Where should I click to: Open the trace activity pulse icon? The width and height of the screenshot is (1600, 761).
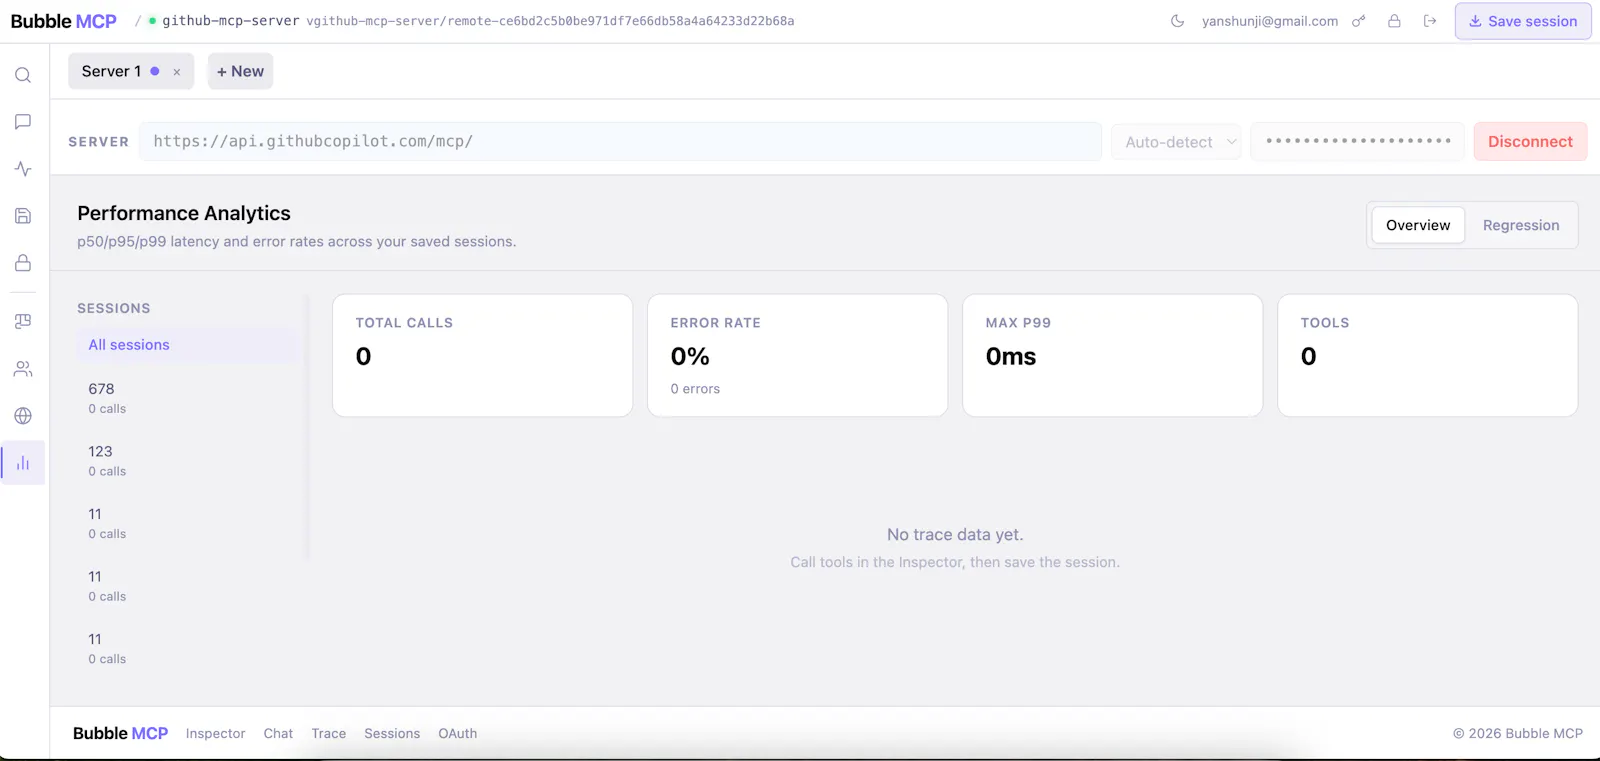(x=23, y=169)
